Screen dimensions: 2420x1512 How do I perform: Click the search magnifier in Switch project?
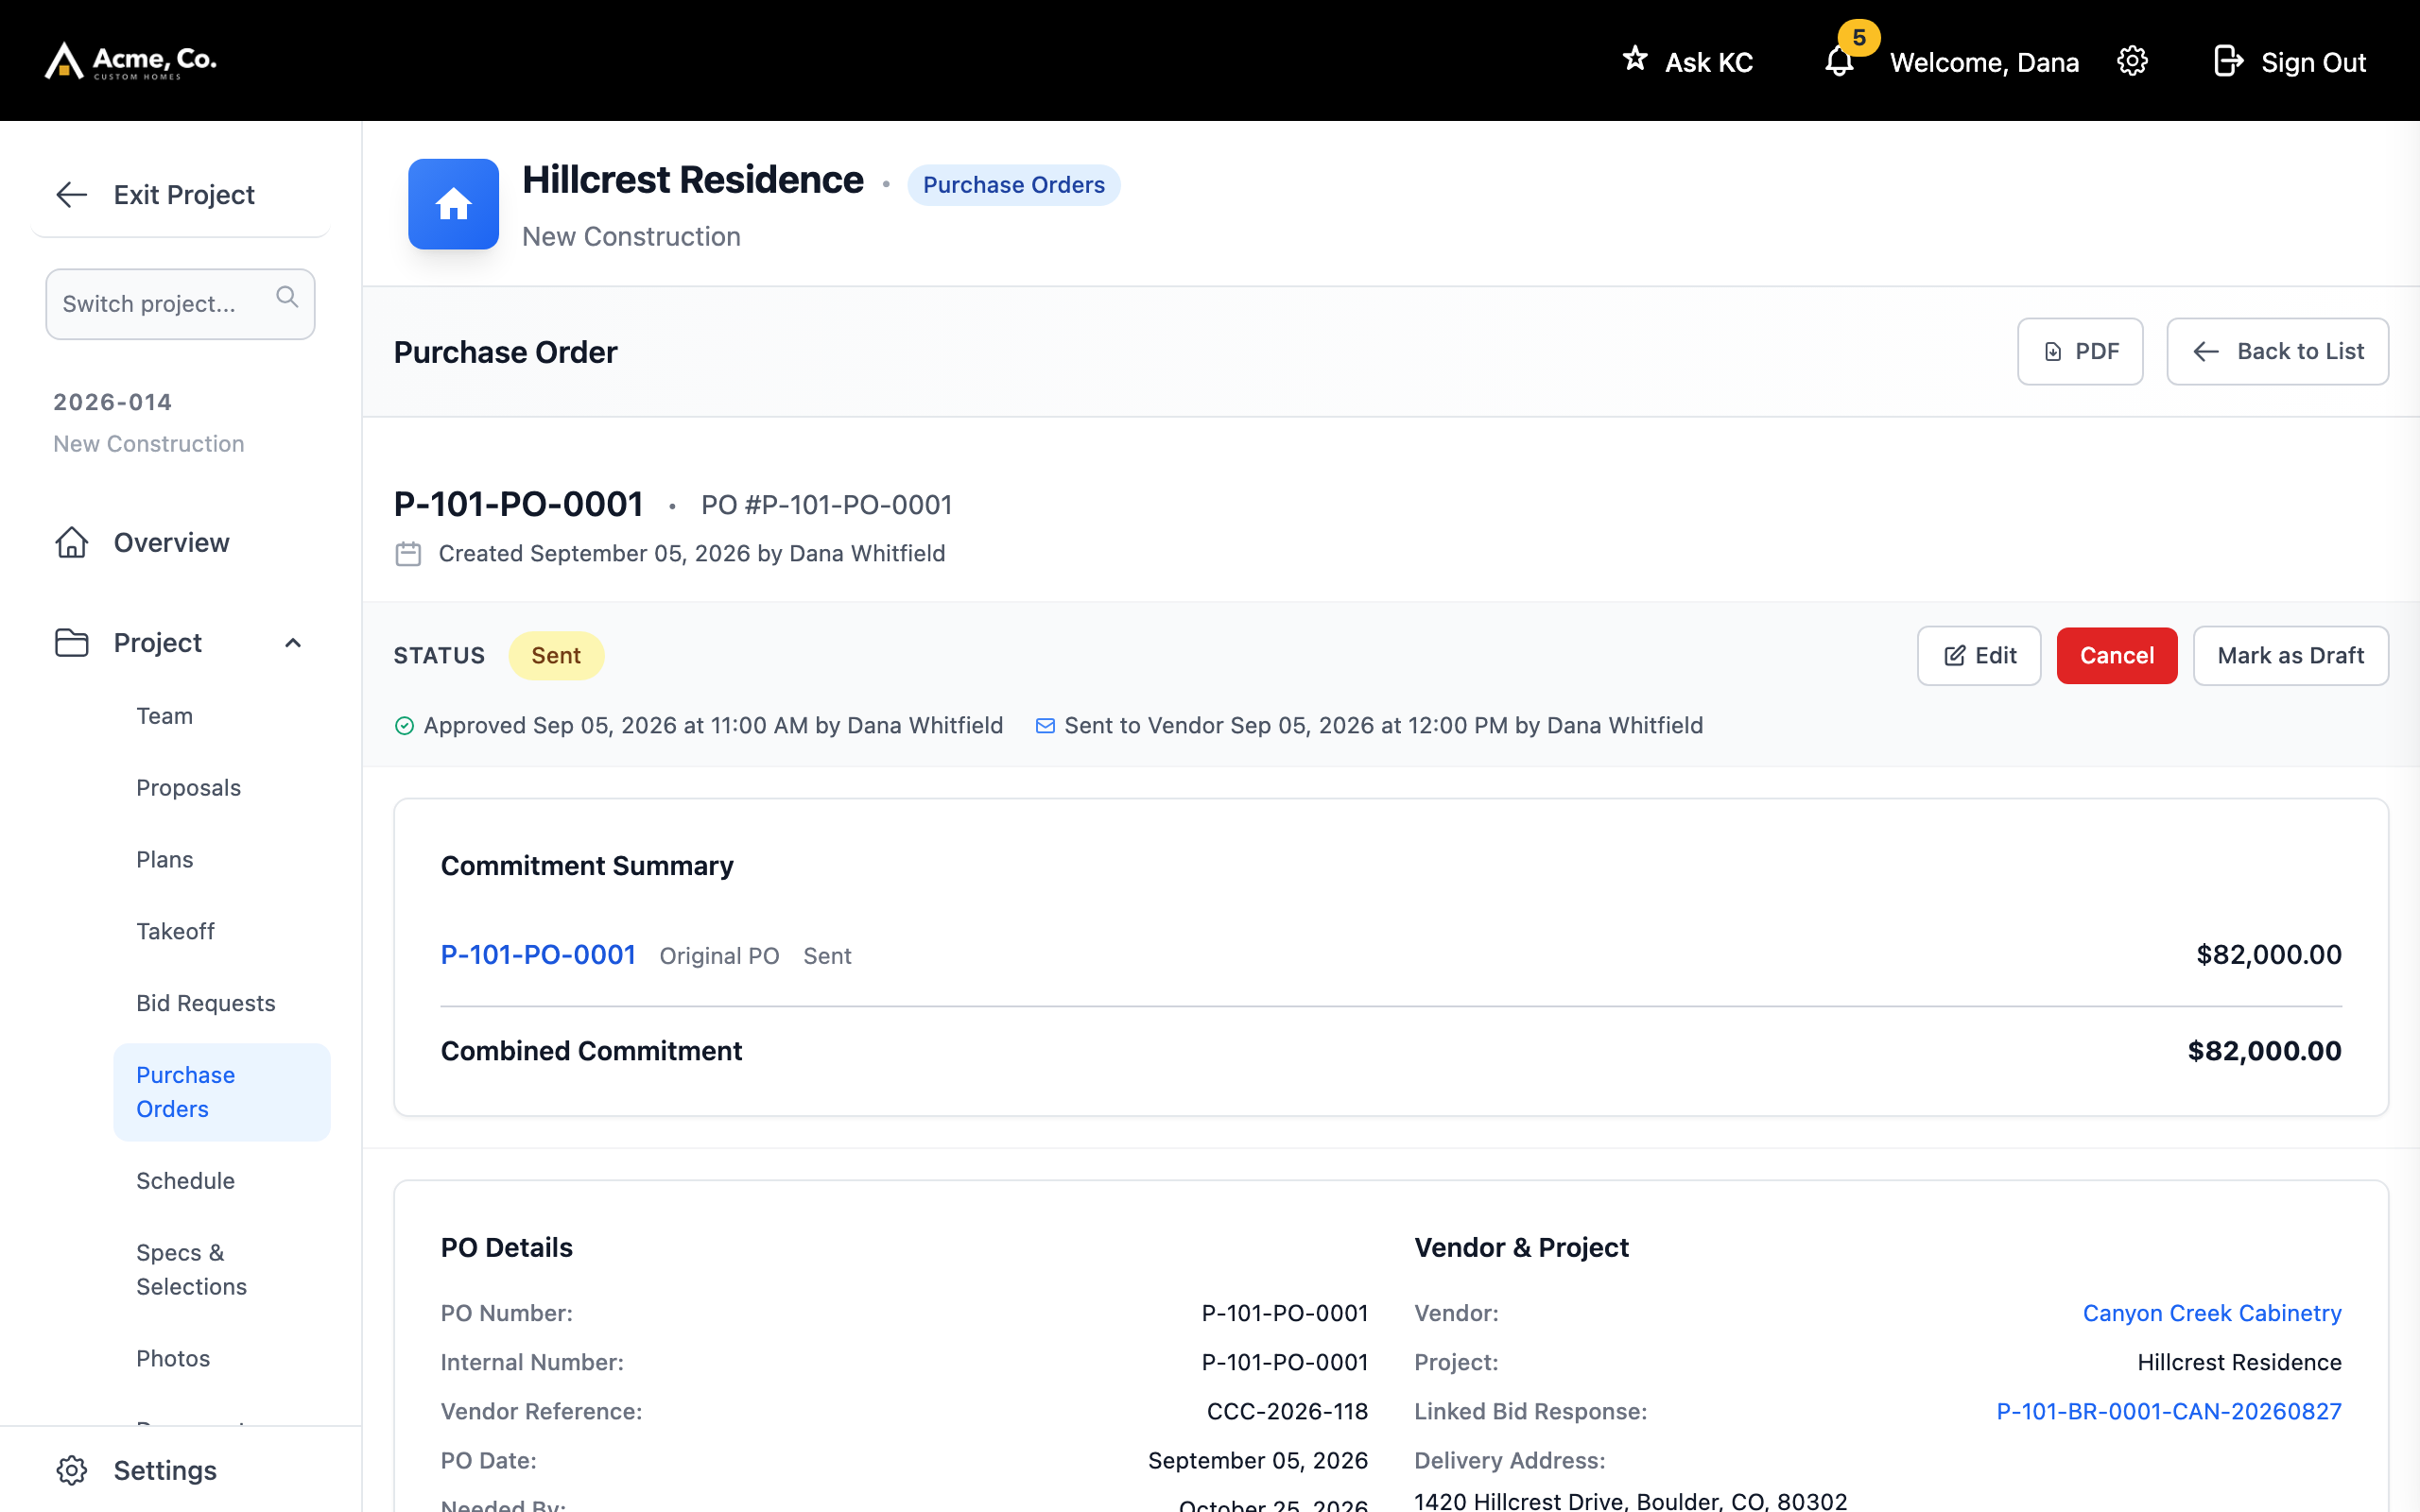tap(287, 297)
